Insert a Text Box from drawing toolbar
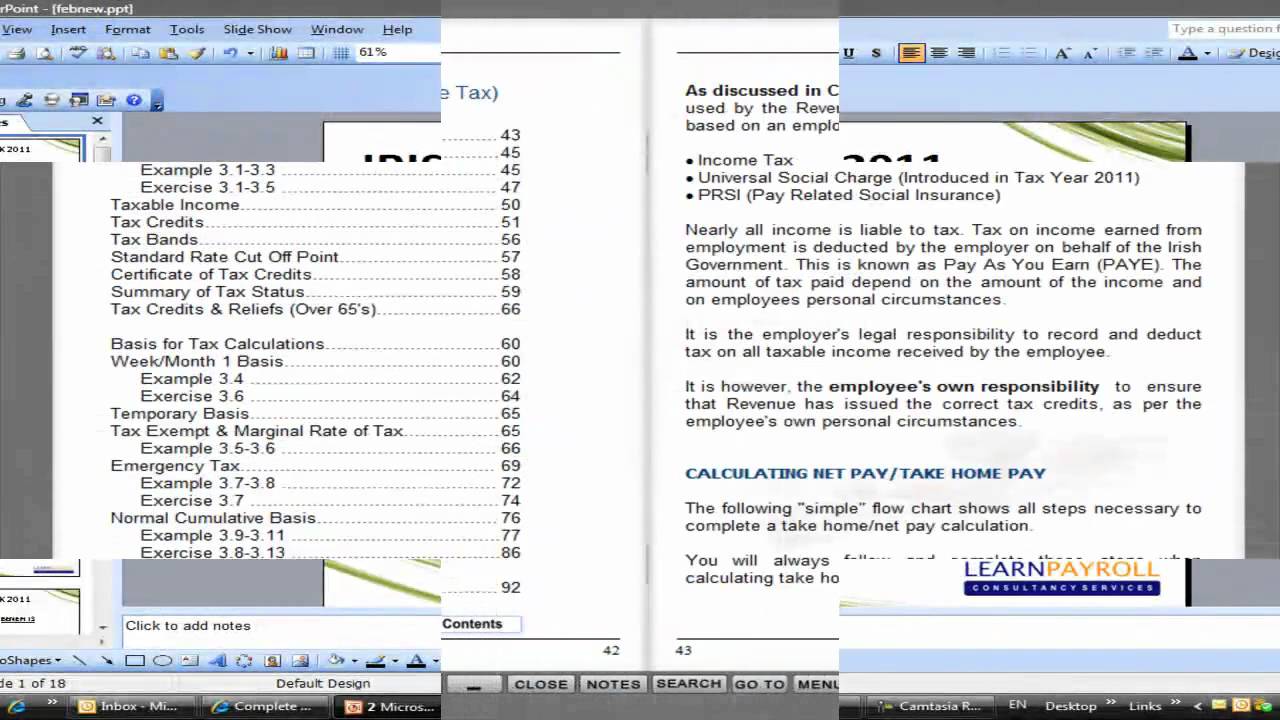This screenshot has height=720, width=1280. (189, 660)
